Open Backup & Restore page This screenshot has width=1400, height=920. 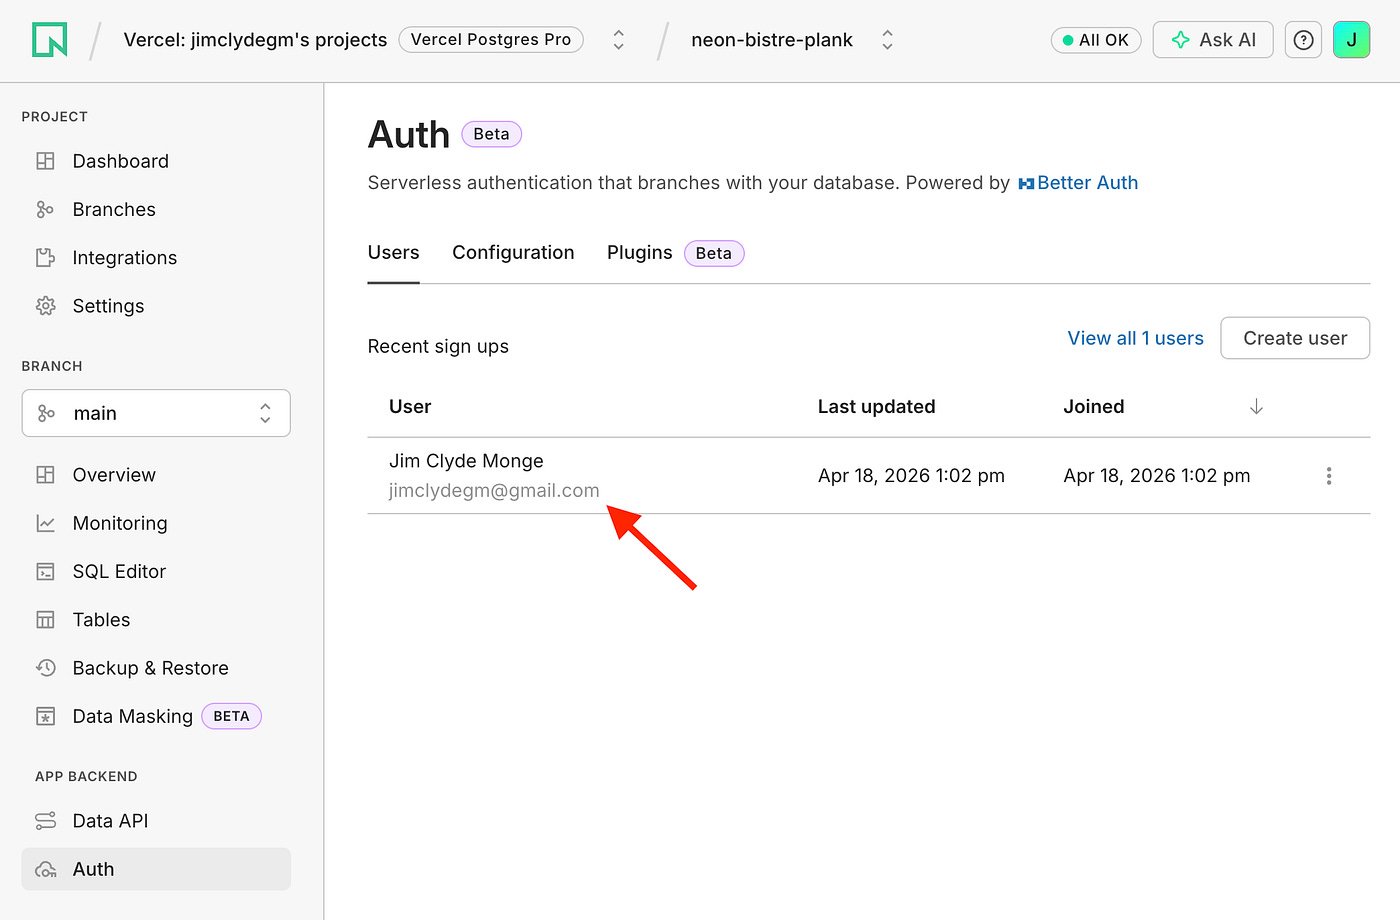click(x=150, y=668)
